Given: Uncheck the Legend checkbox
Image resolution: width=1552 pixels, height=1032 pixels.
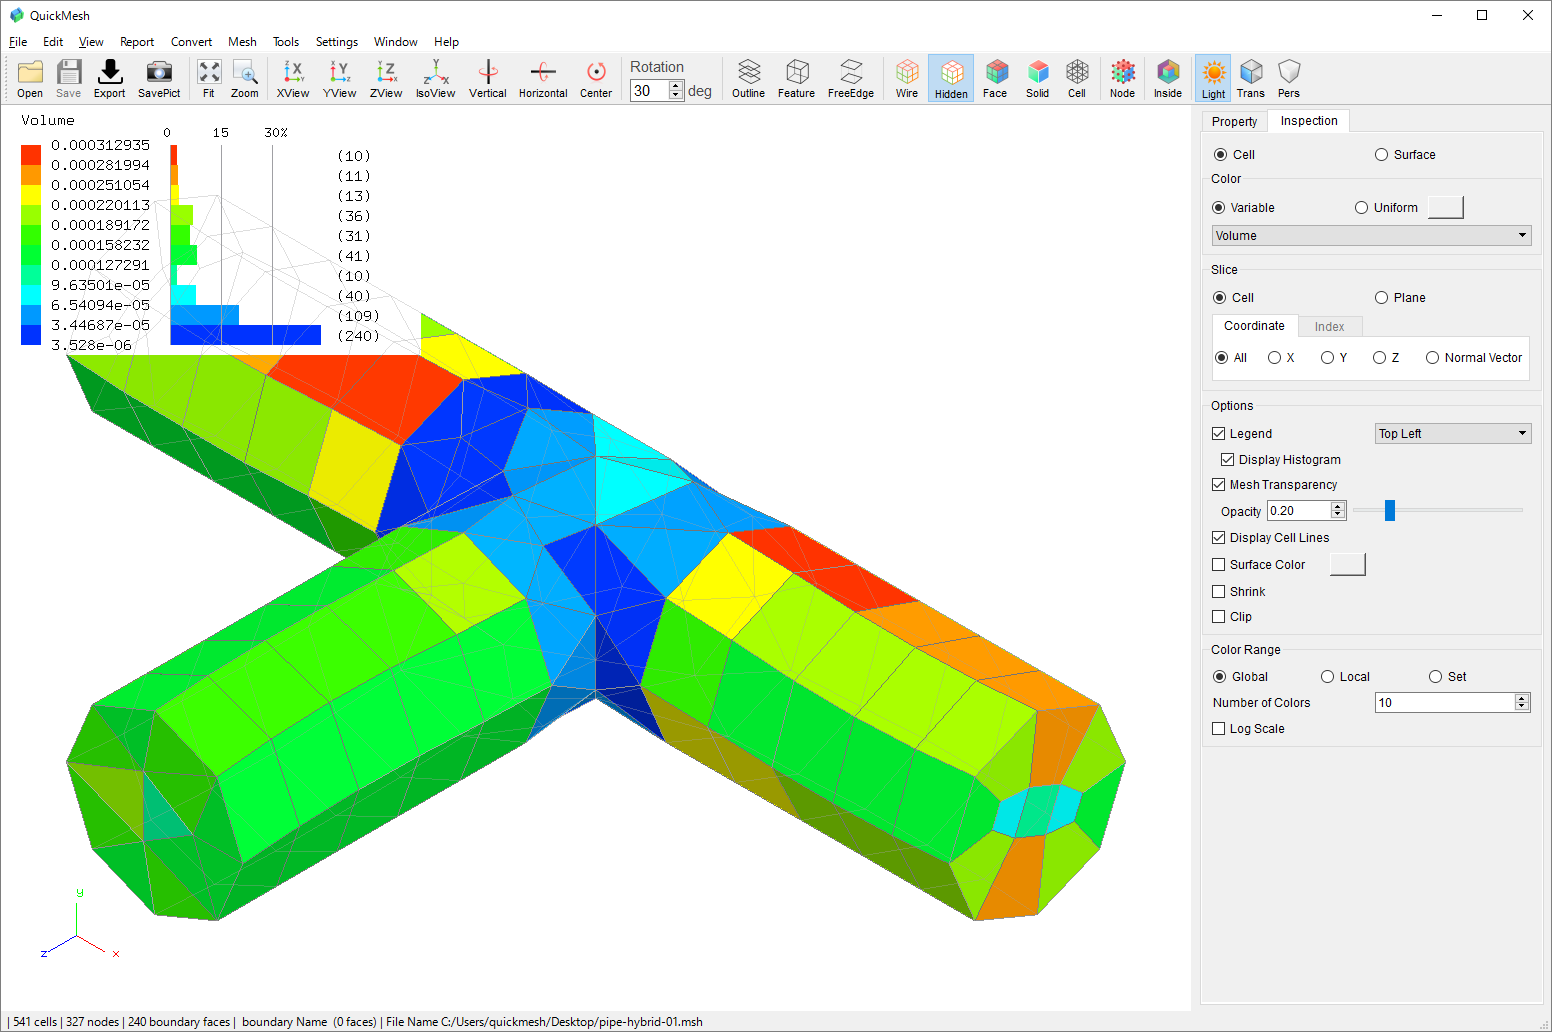Looking at the screenshot, I should [x=1218, y=434].
